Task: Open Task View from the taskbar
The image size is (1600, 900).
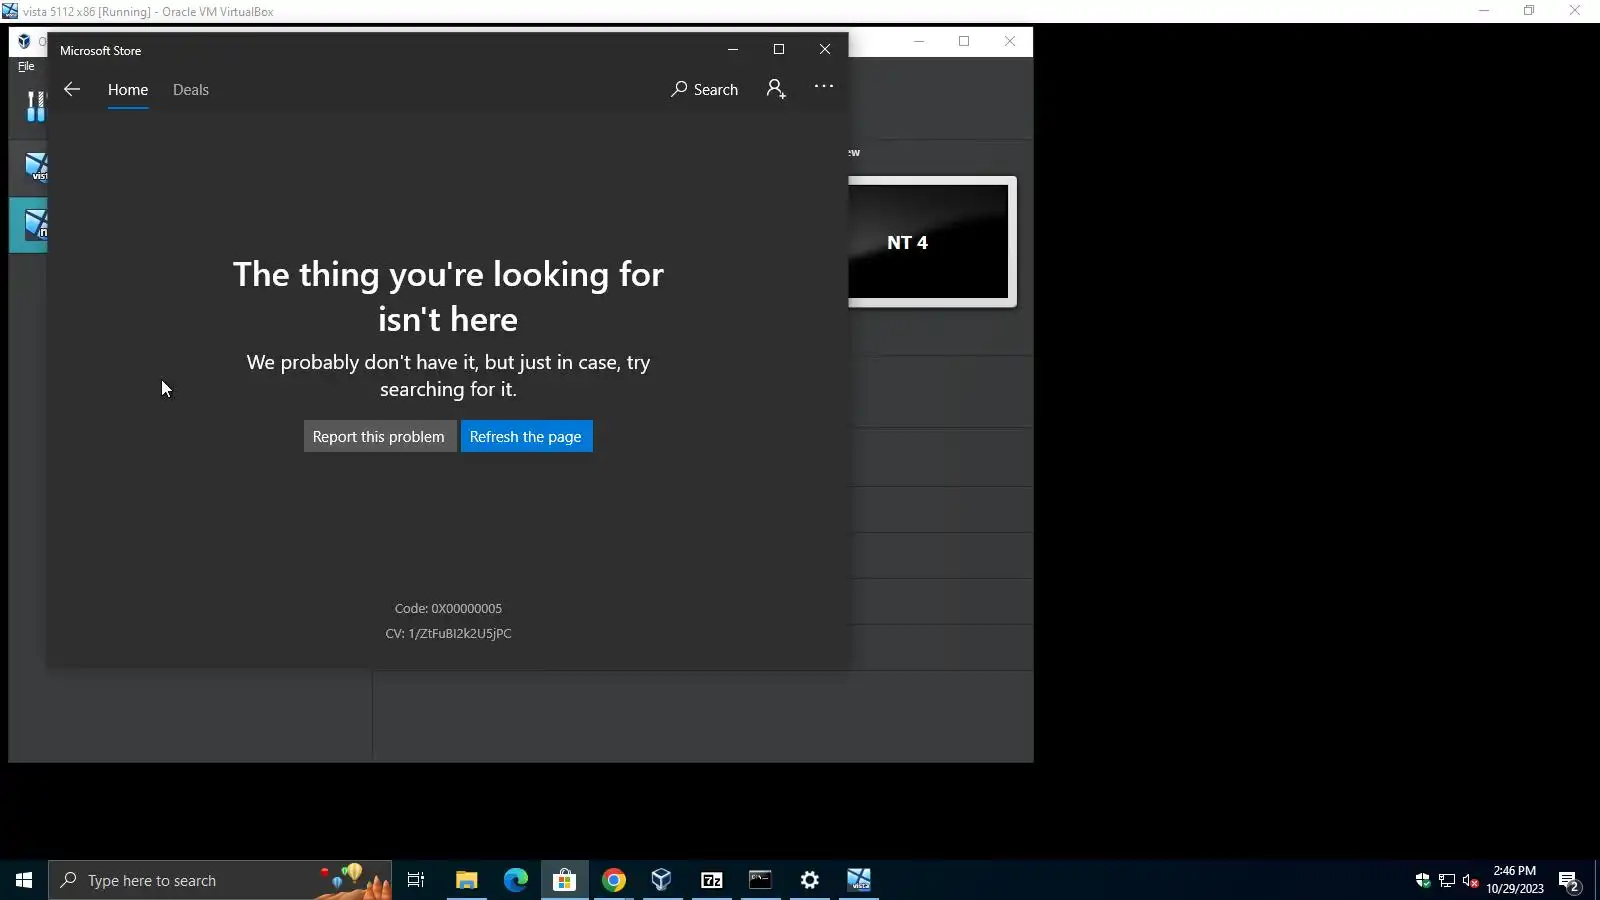Action: tap(416, 880)
